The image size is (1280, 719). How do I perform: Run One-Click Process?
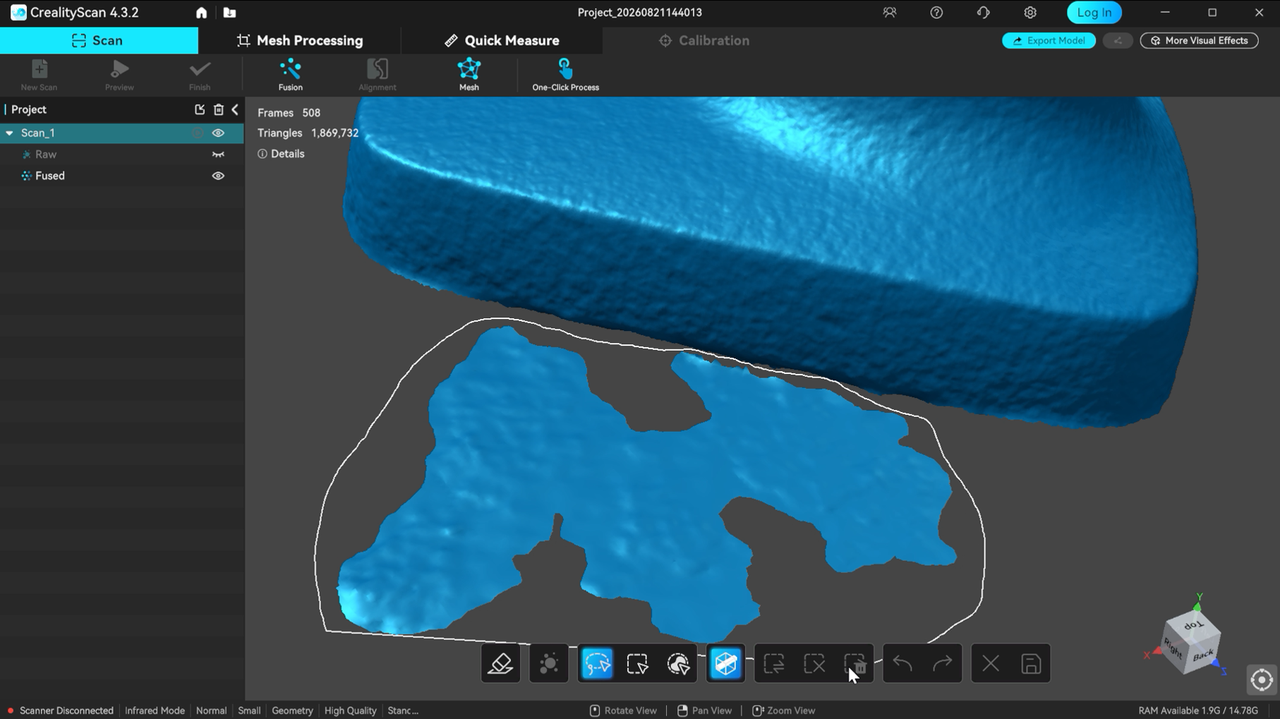point(566,75)
